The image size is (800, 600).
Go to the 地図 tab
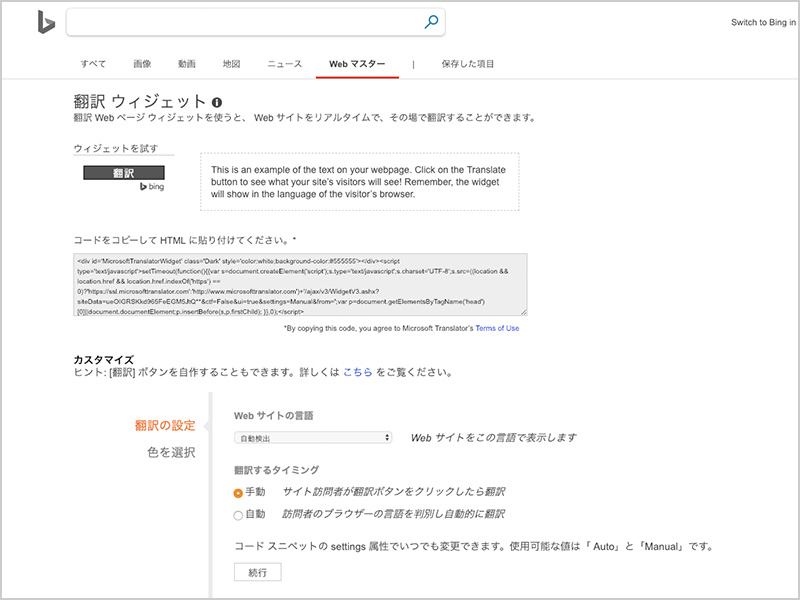tap(231, 64)
